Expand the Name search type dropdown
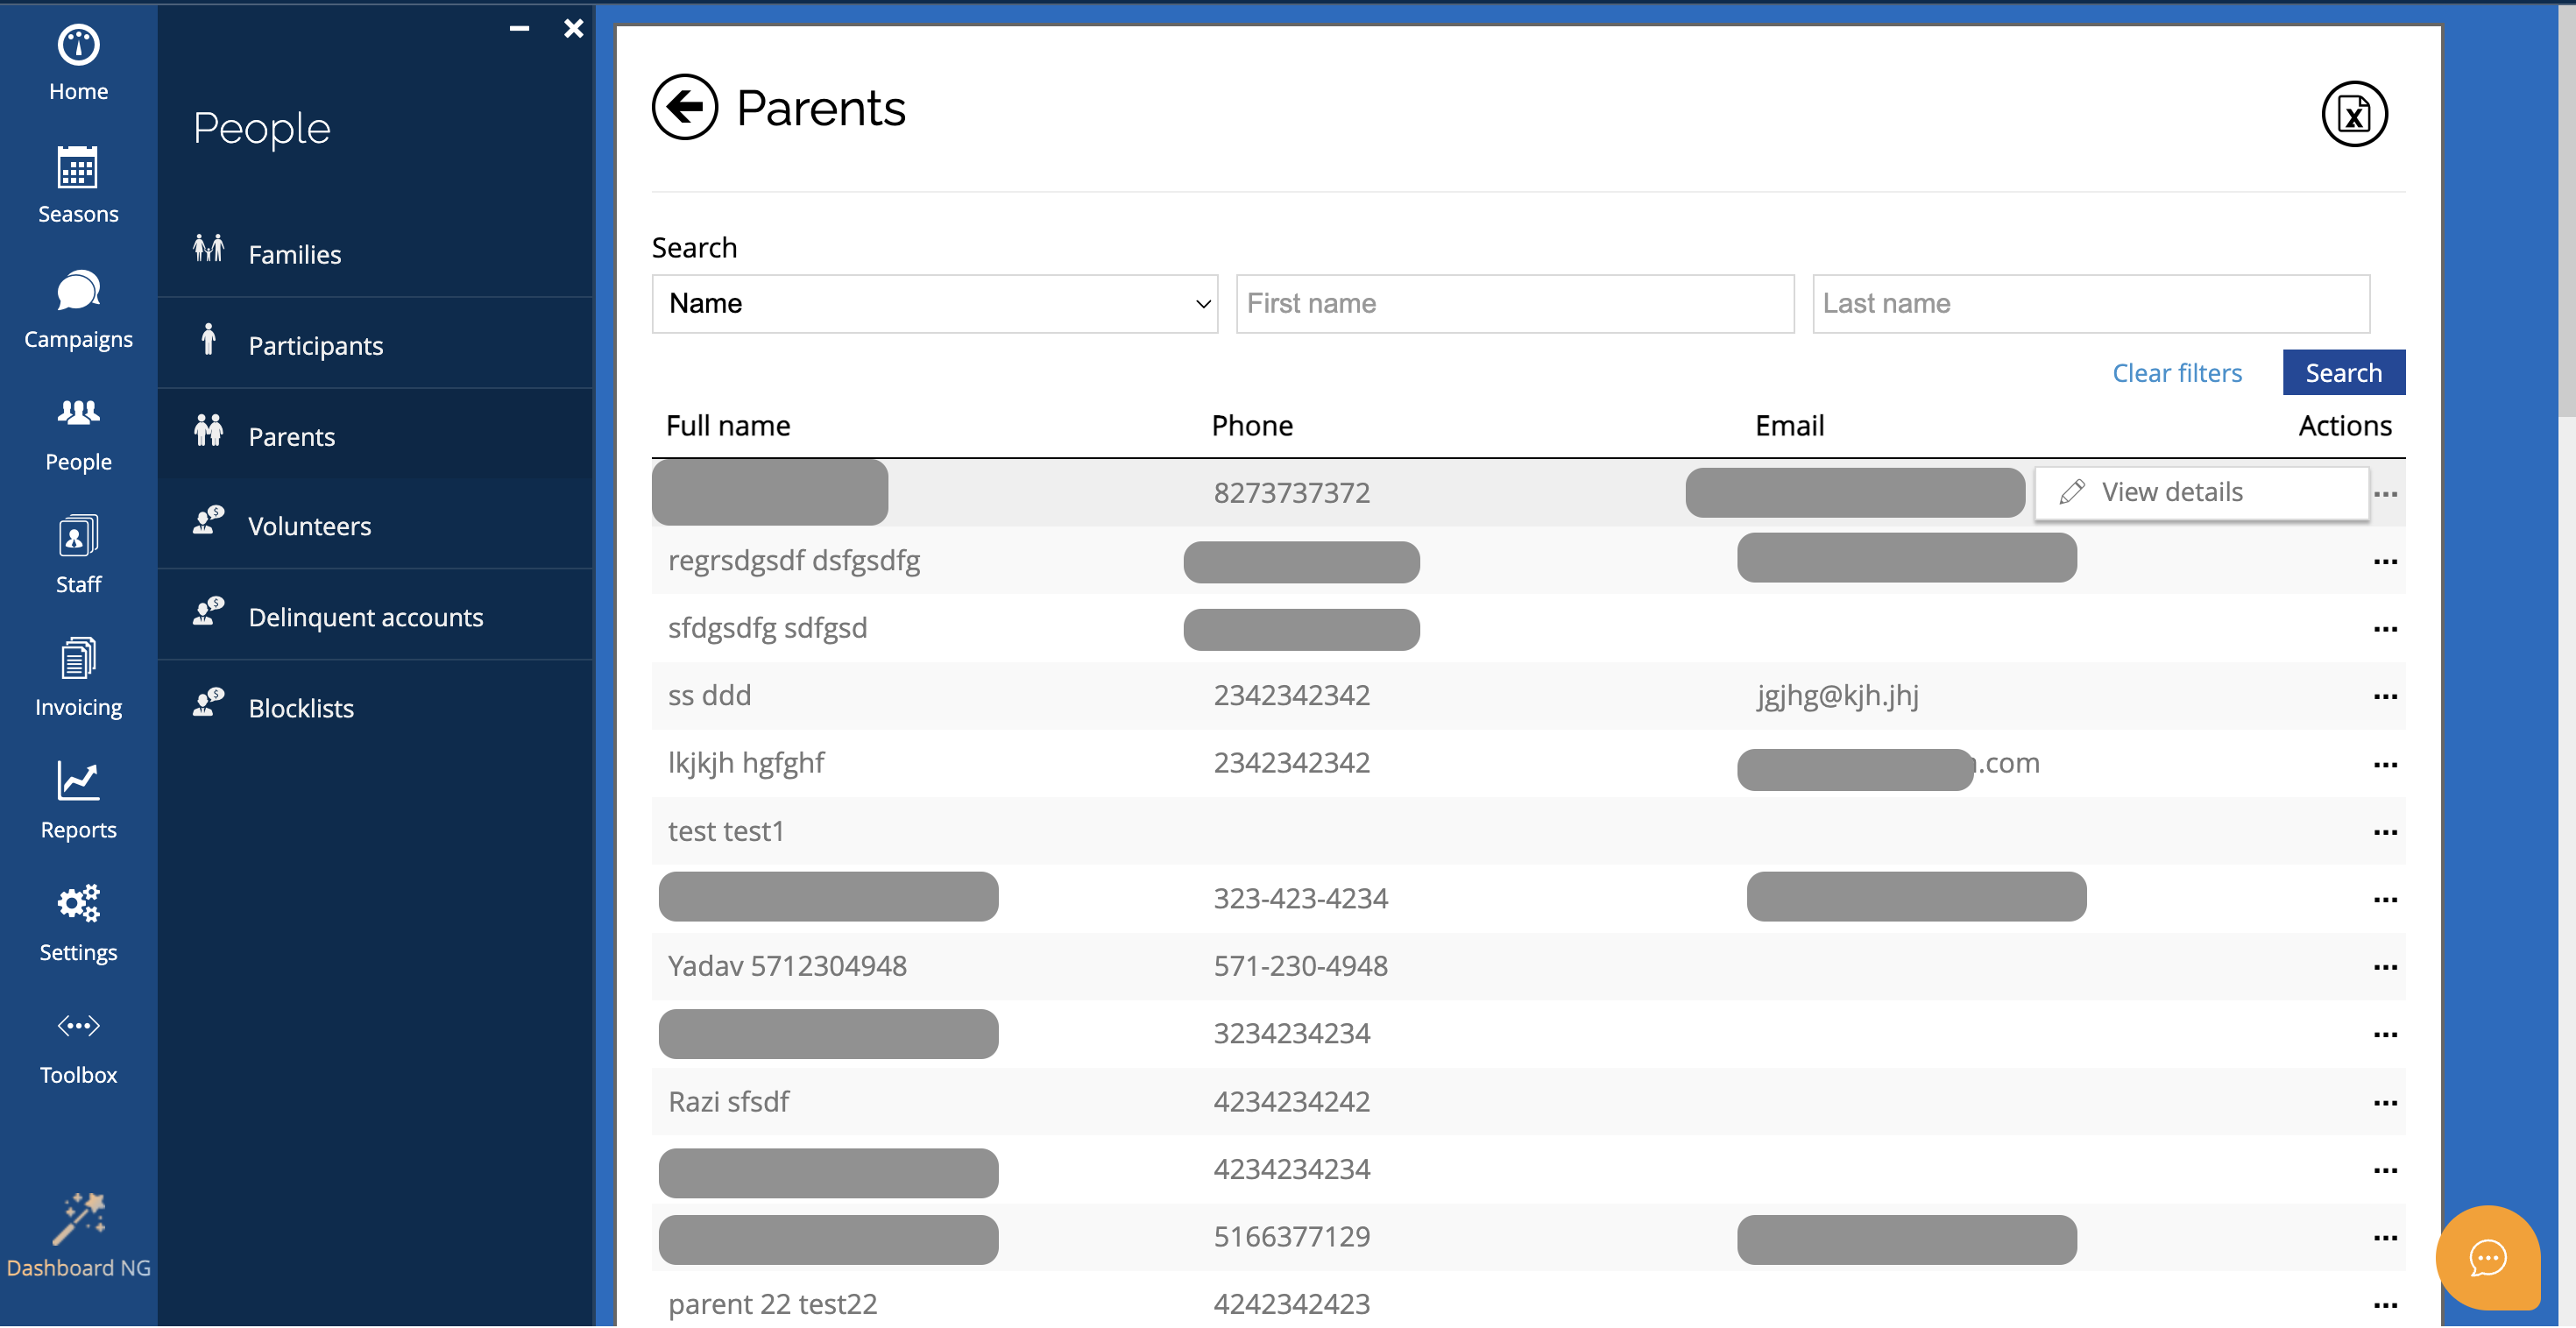 click(x=934, y=304)
